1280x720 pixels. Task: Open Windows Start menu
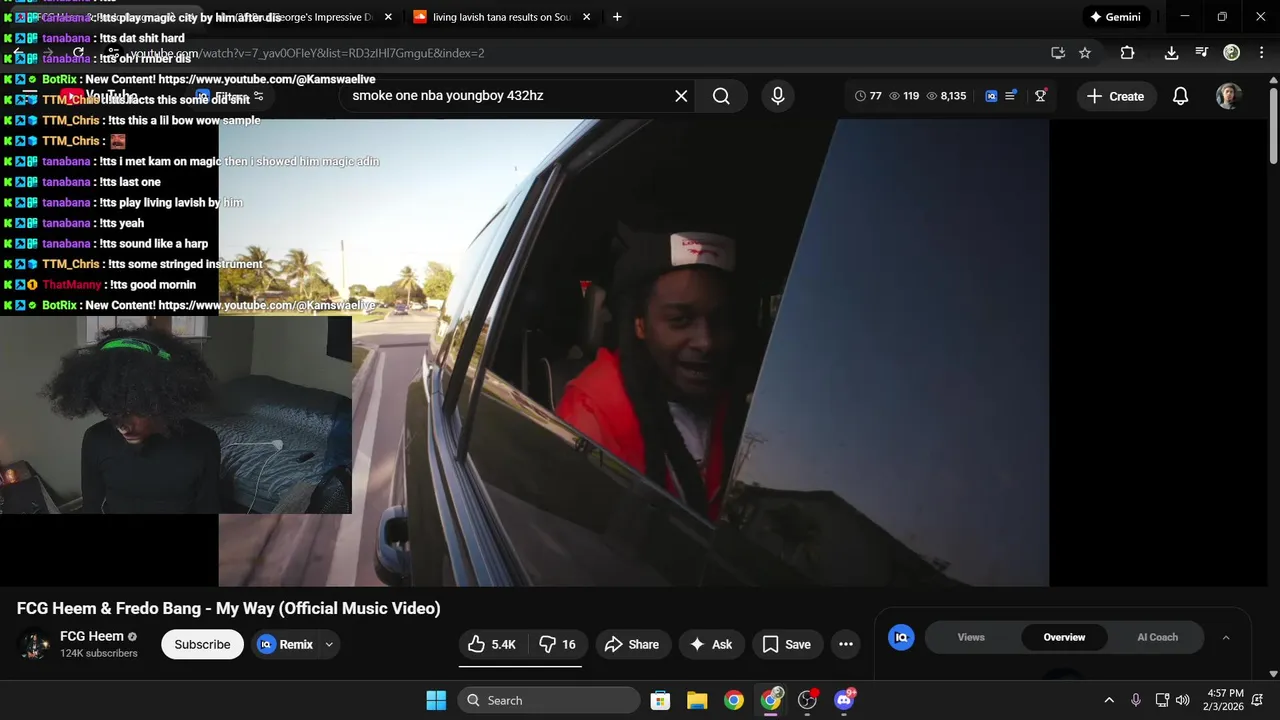click(436, 700)
